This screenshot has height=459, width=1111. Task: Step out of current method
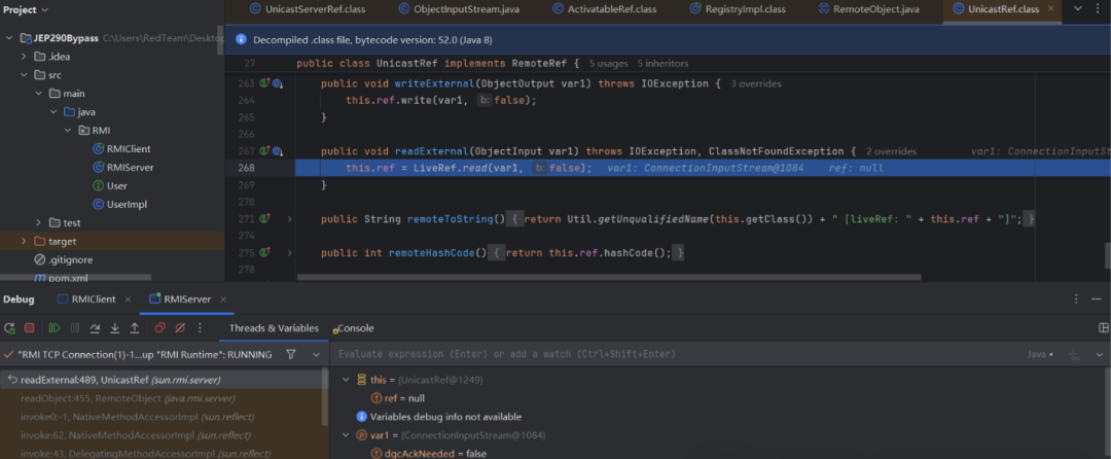click(134, 328)
